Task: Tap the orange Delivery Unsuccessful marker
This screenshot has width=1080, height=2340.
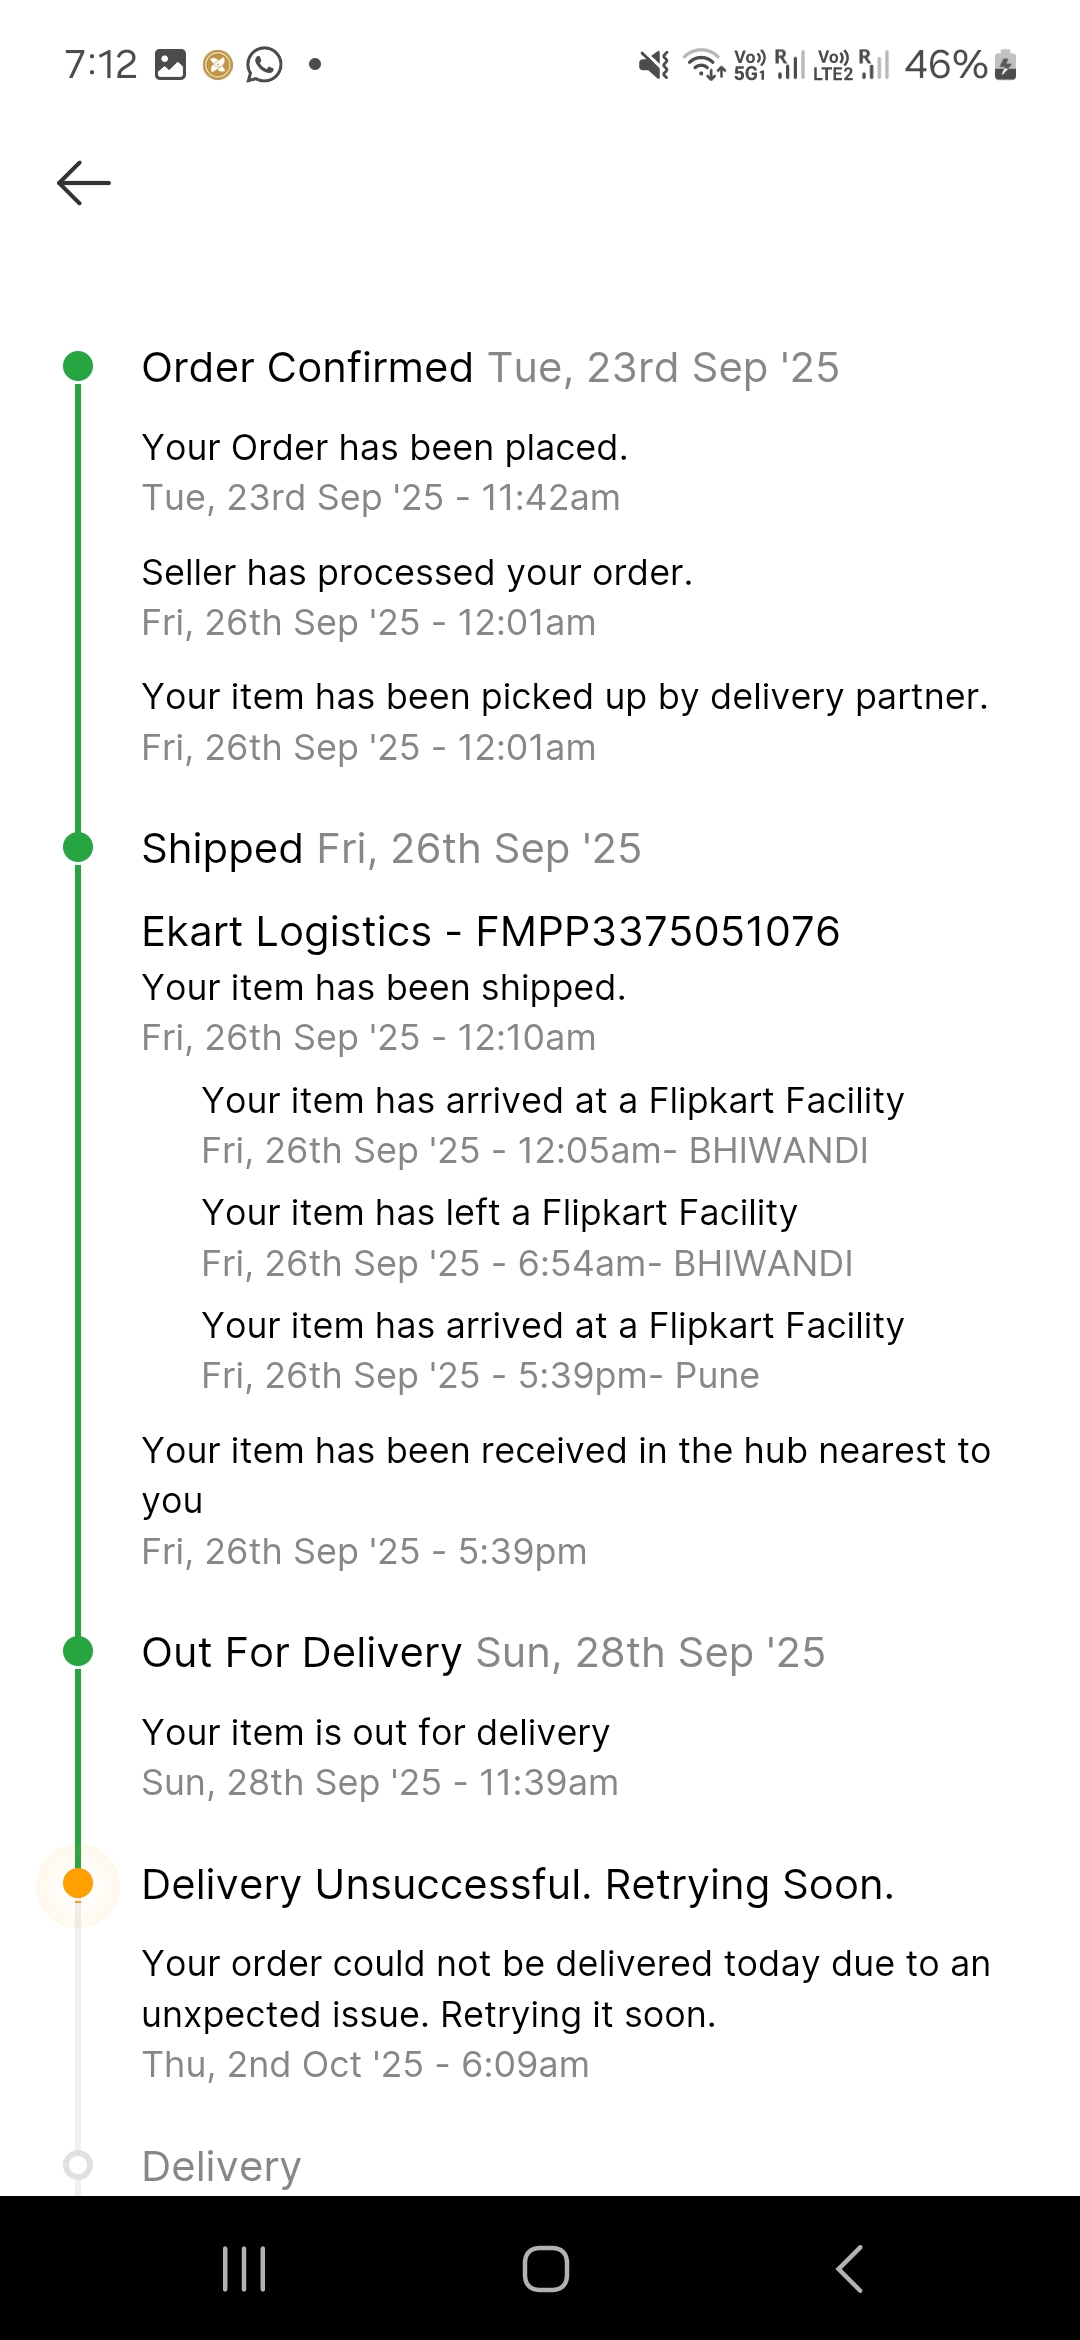Action: click(78, 1884)
